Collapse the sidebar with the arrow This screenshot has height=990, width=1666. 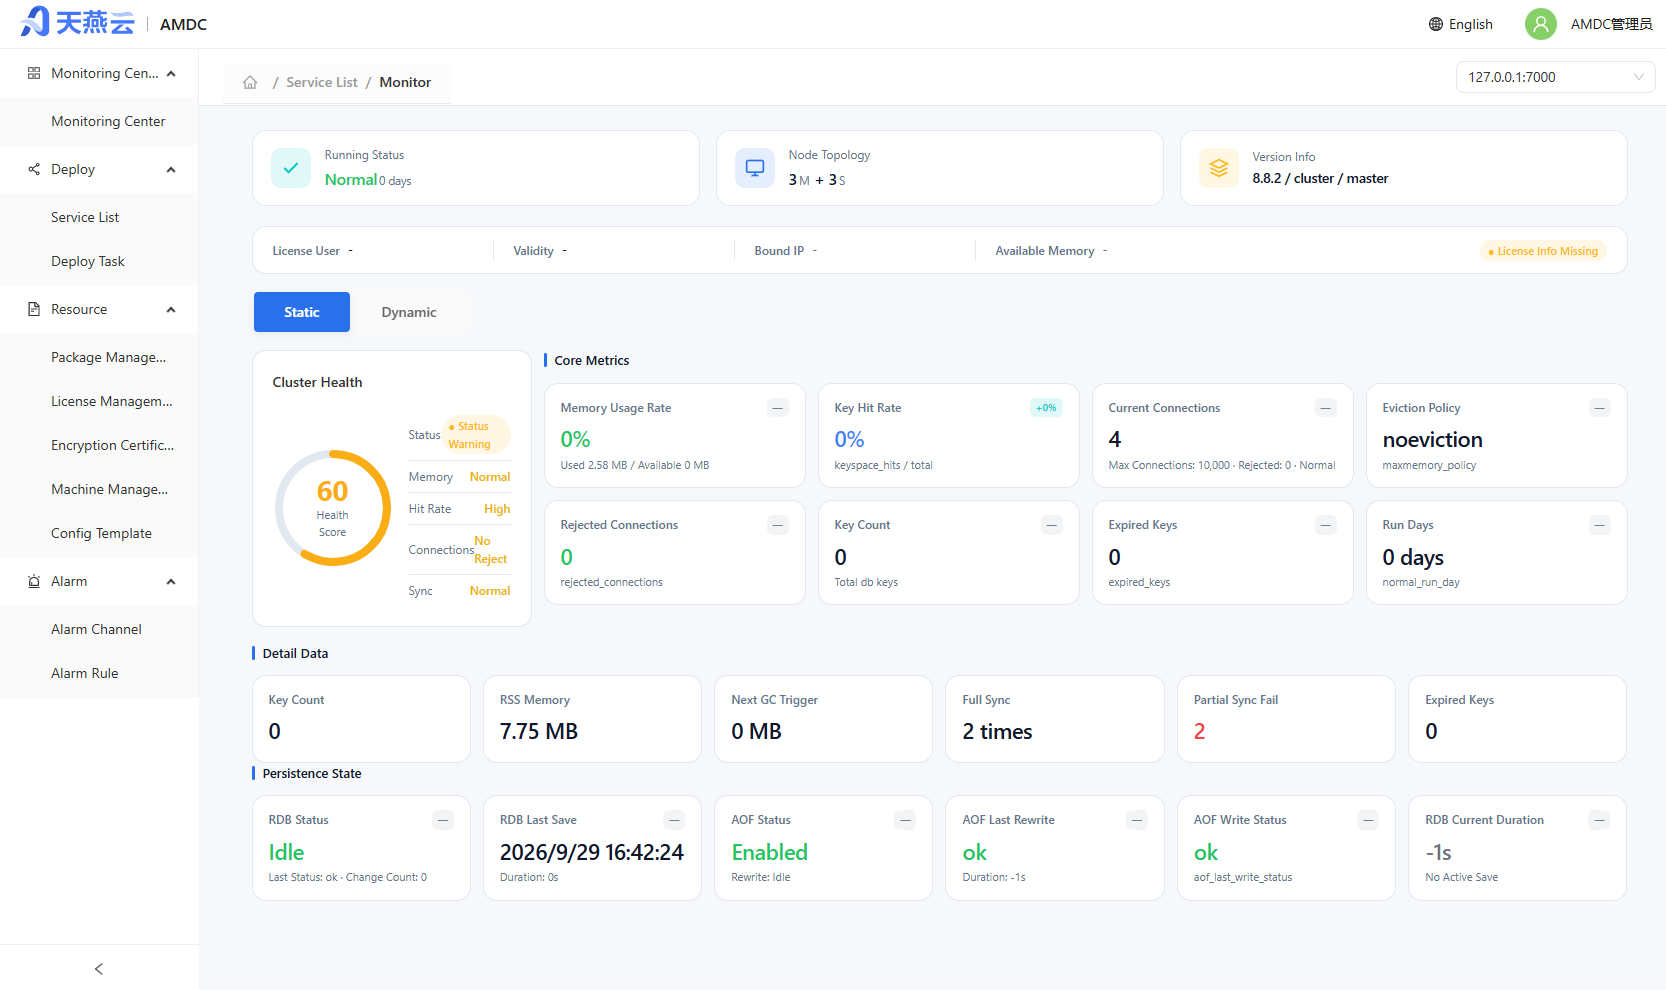coord(99,968)
